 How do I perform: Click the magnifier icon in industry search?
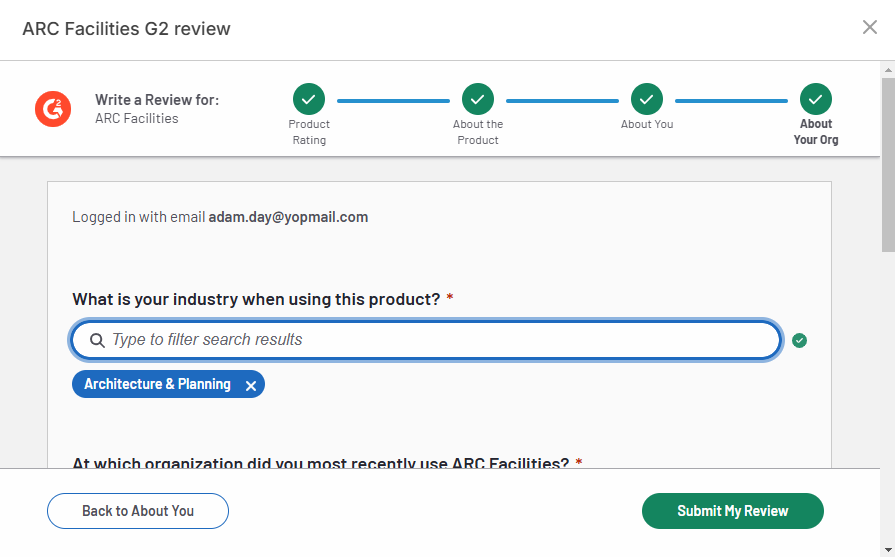point(97,340)
